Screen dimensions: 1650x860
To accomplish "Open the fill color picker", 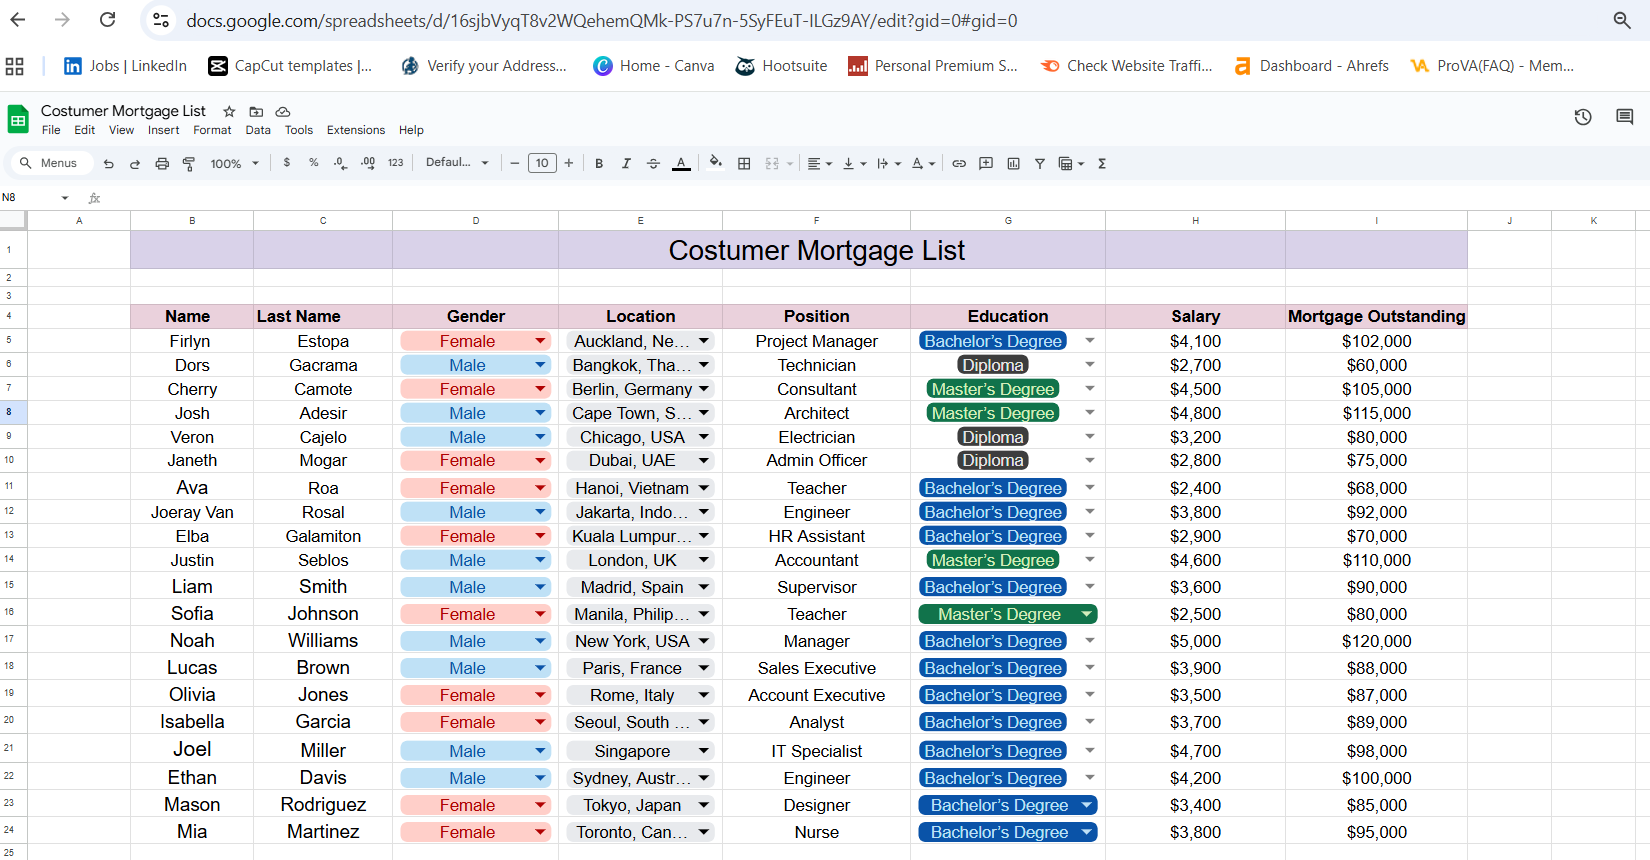I will (715, 163).
